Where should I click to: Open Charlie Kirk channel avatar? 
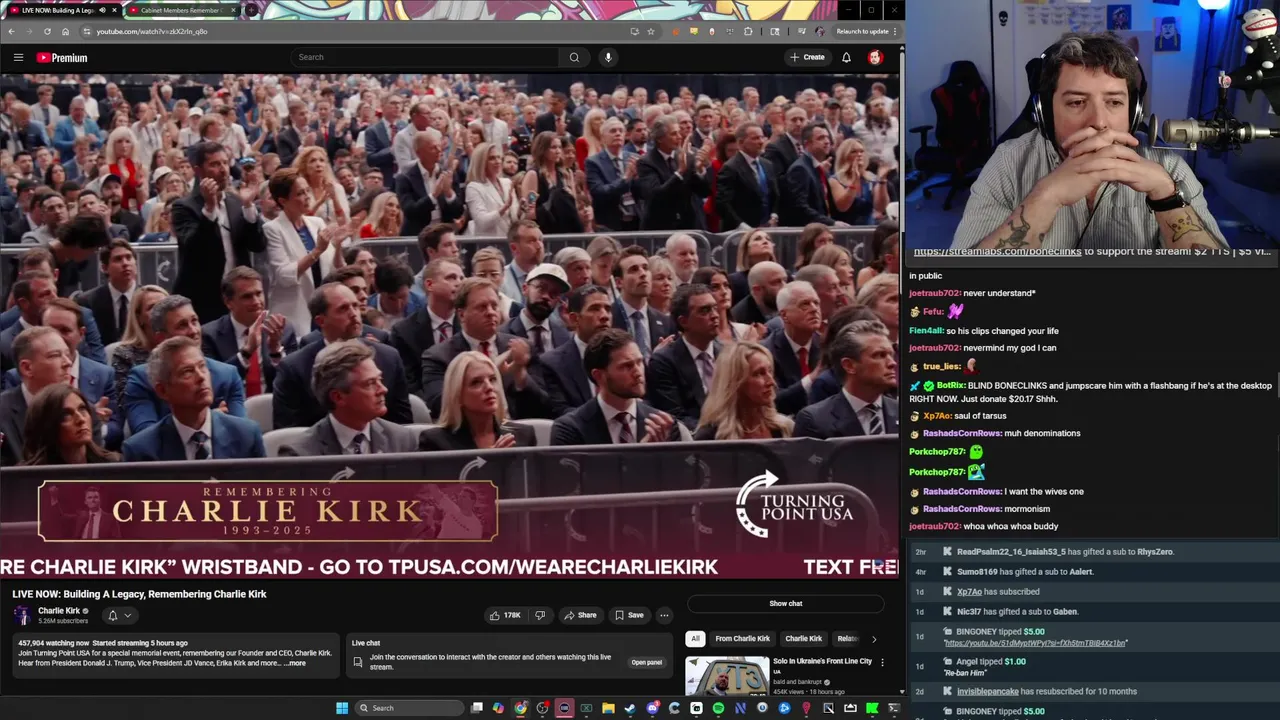coord(22,615)
